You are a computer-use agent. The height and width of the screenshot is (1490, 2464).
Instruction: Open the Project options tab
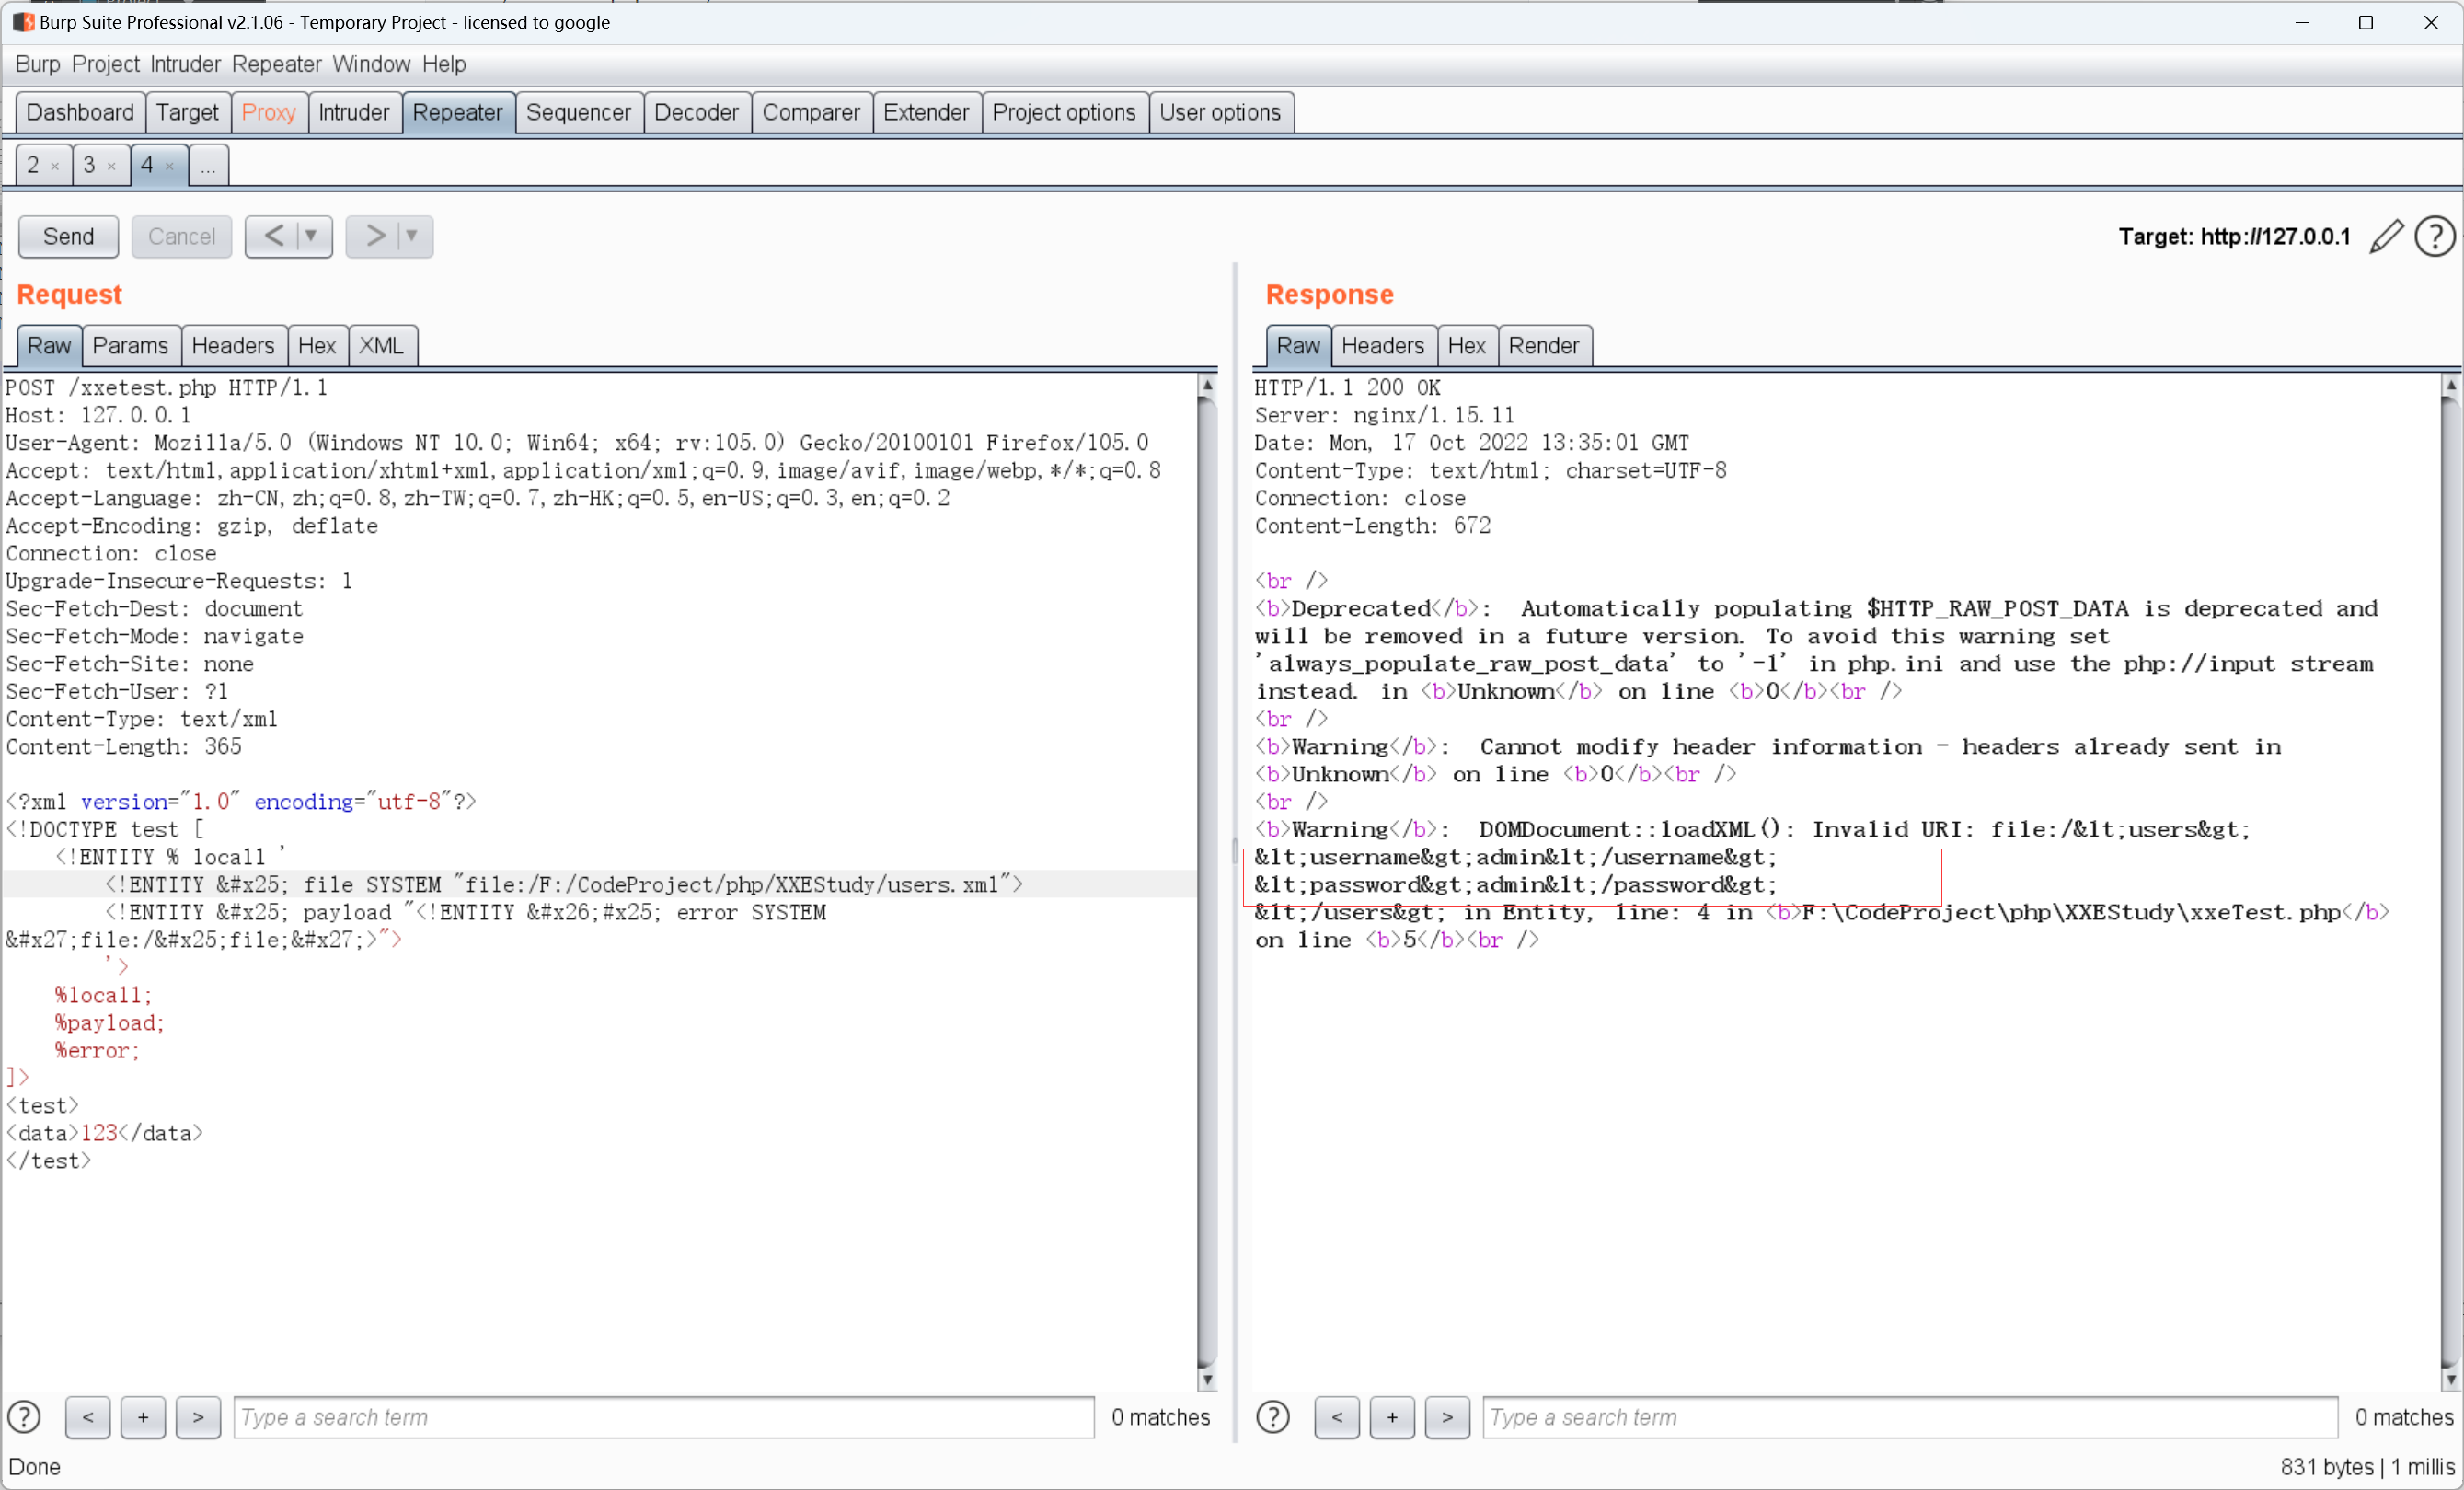click(x=1064, y=112)
